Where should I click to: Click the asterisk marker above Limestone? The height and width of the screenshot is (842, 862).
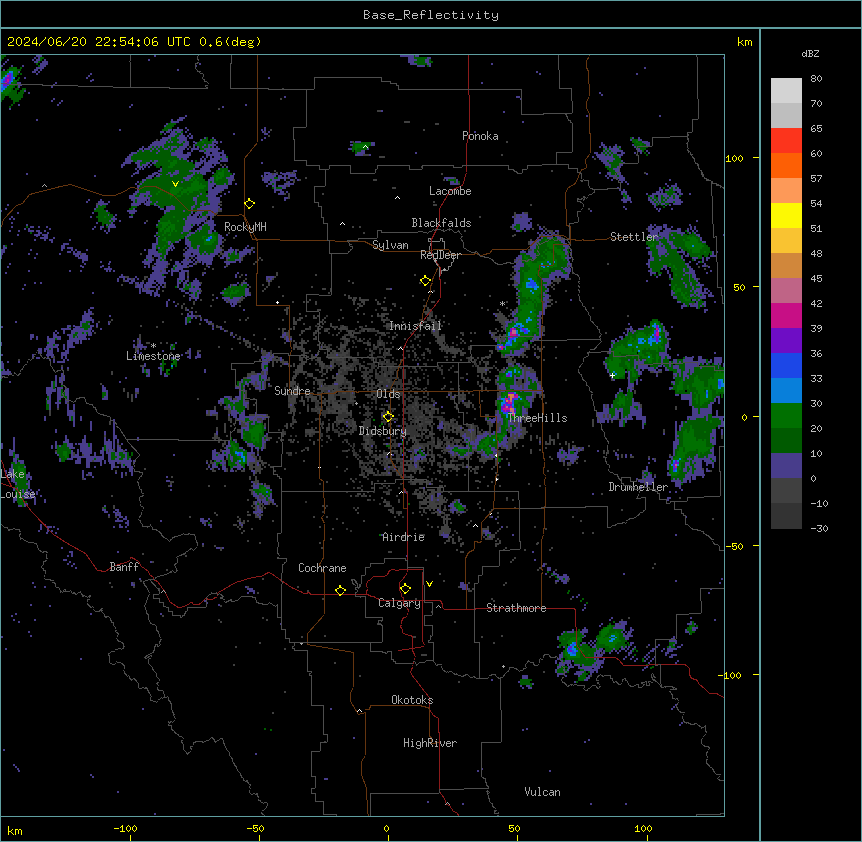tap(153, 346)
